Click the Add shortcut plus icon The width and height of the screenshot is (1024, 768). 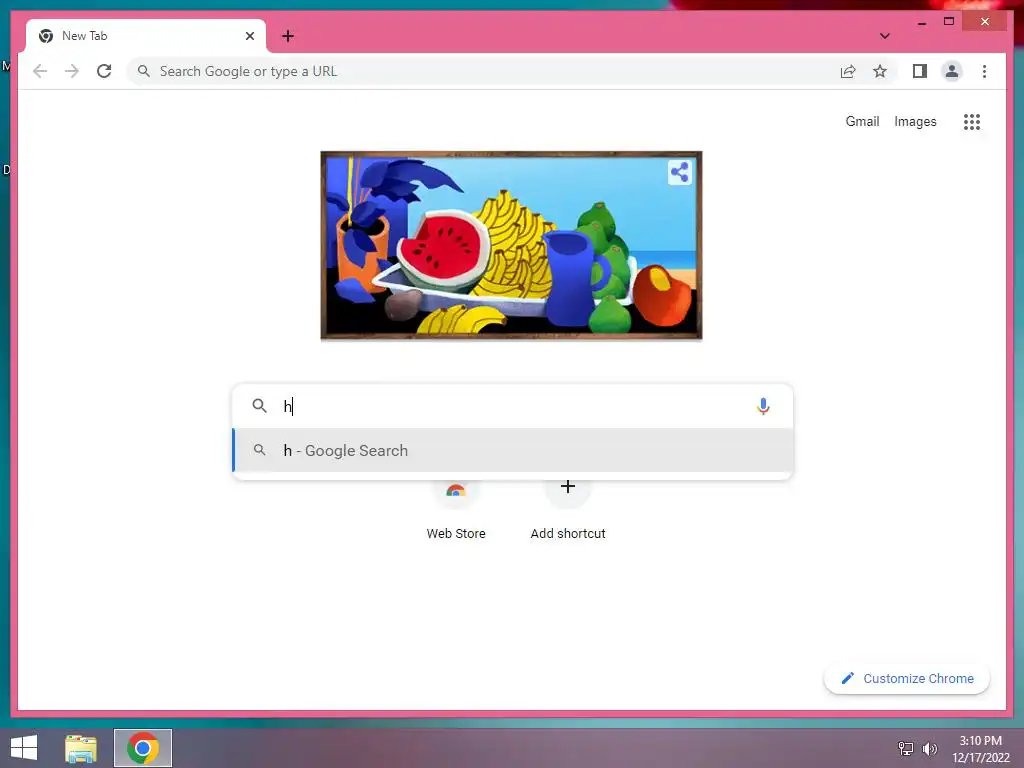(568, 487)
